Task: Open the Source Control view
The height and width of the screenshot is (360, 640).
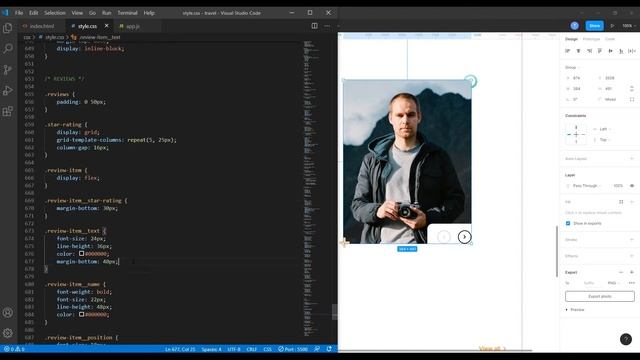Action: (x=7, y=69)
